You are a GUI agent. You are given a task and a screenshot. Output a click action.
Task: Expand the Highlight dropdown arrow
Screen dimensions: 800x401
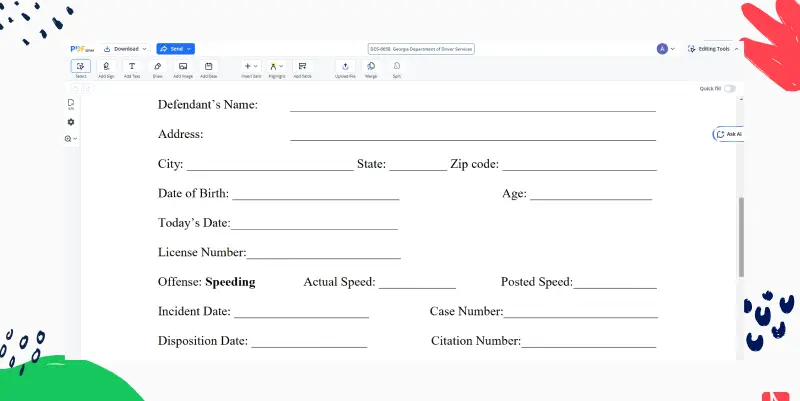[281, 66]
